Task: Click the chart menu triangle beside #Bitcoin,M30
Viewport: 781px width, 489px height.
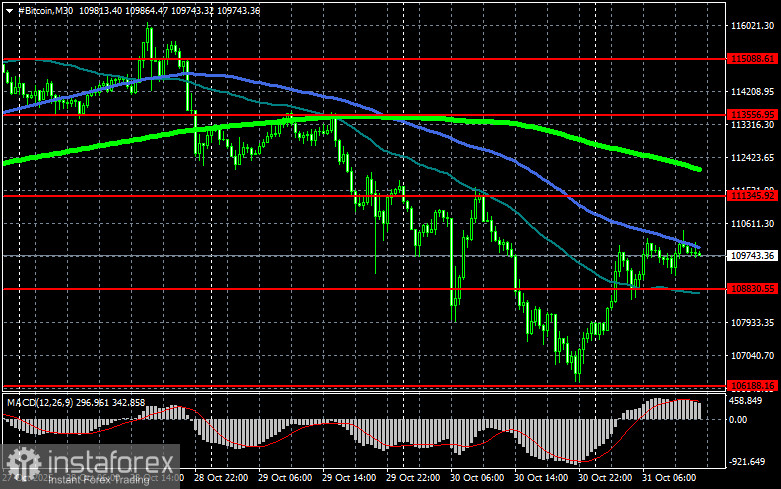Action: coord(9,11)
